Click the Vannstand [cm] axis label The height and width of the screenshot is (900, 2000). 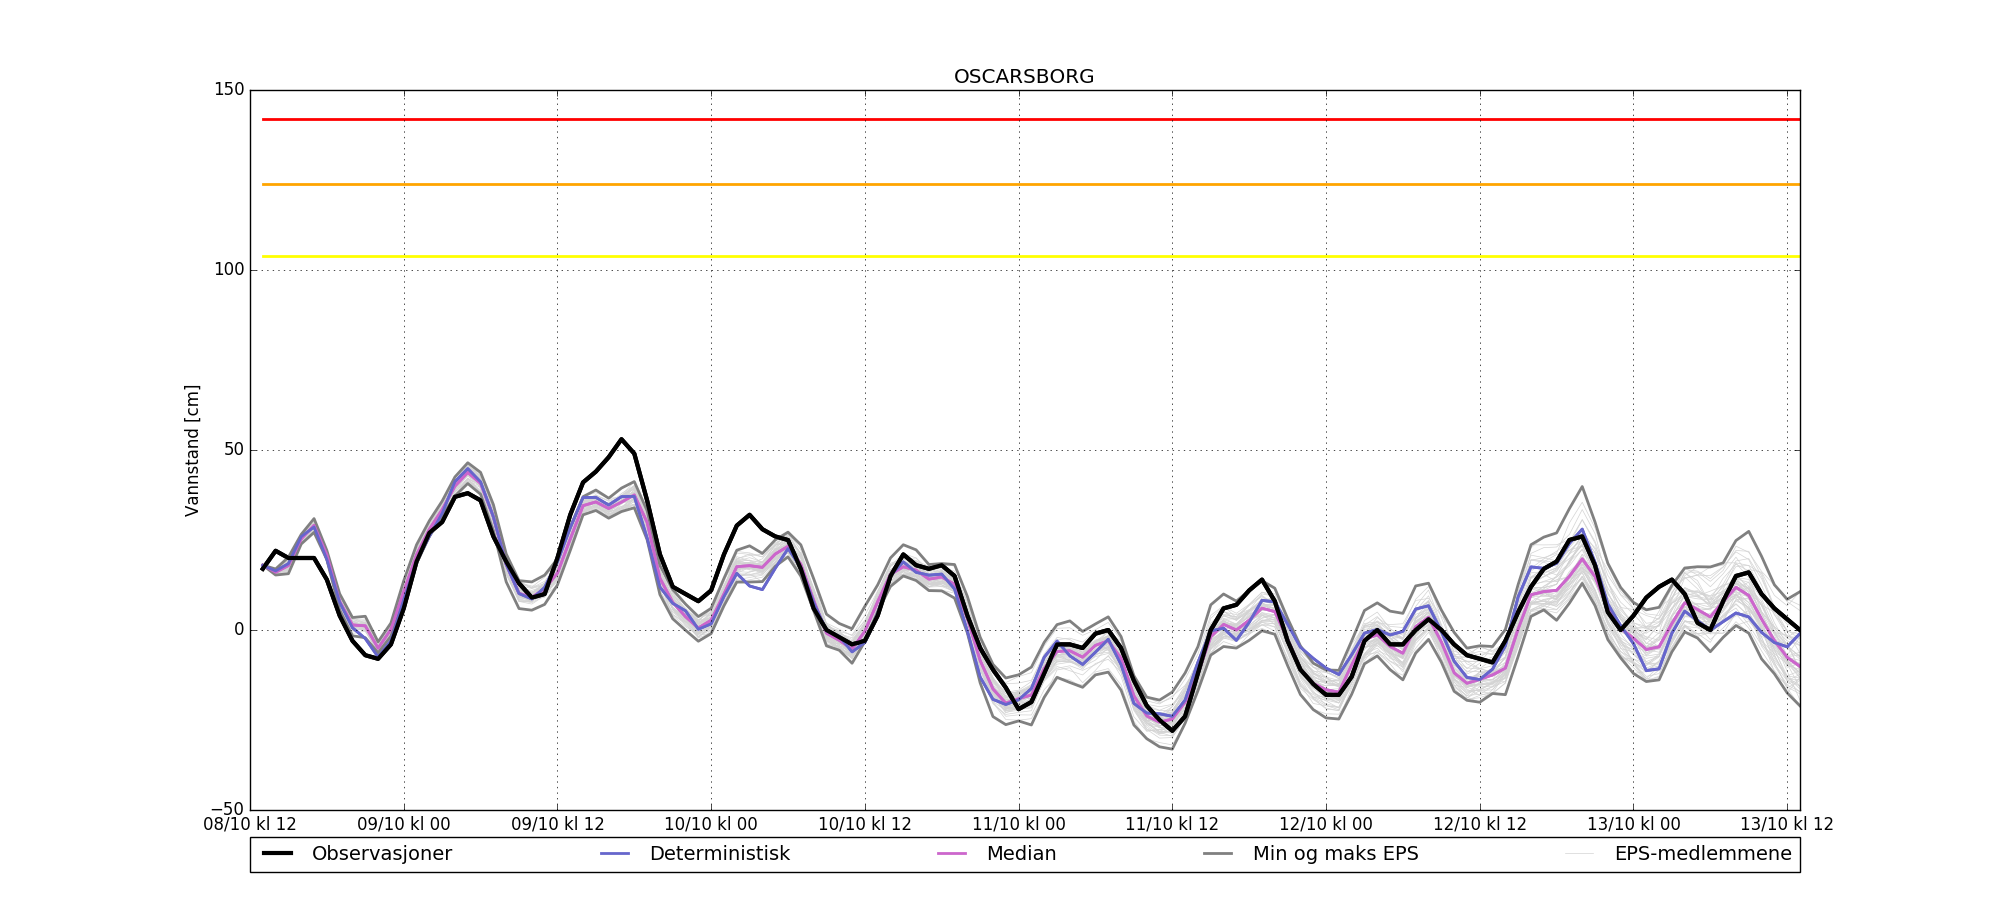click(x=192, y=450)
